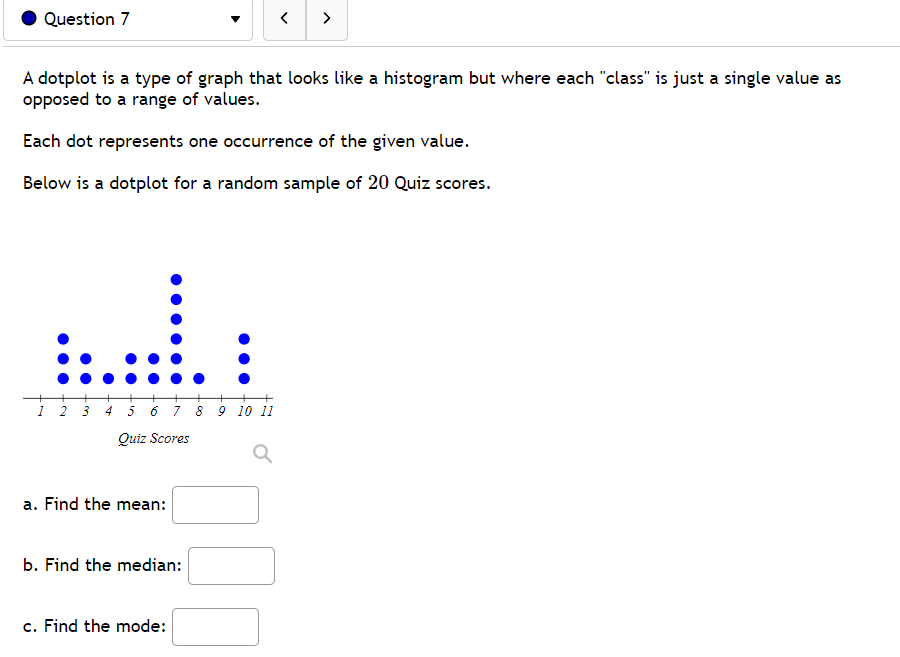Click the median answer input box
The width and height of the screenshot is (900, 657).
231,565
